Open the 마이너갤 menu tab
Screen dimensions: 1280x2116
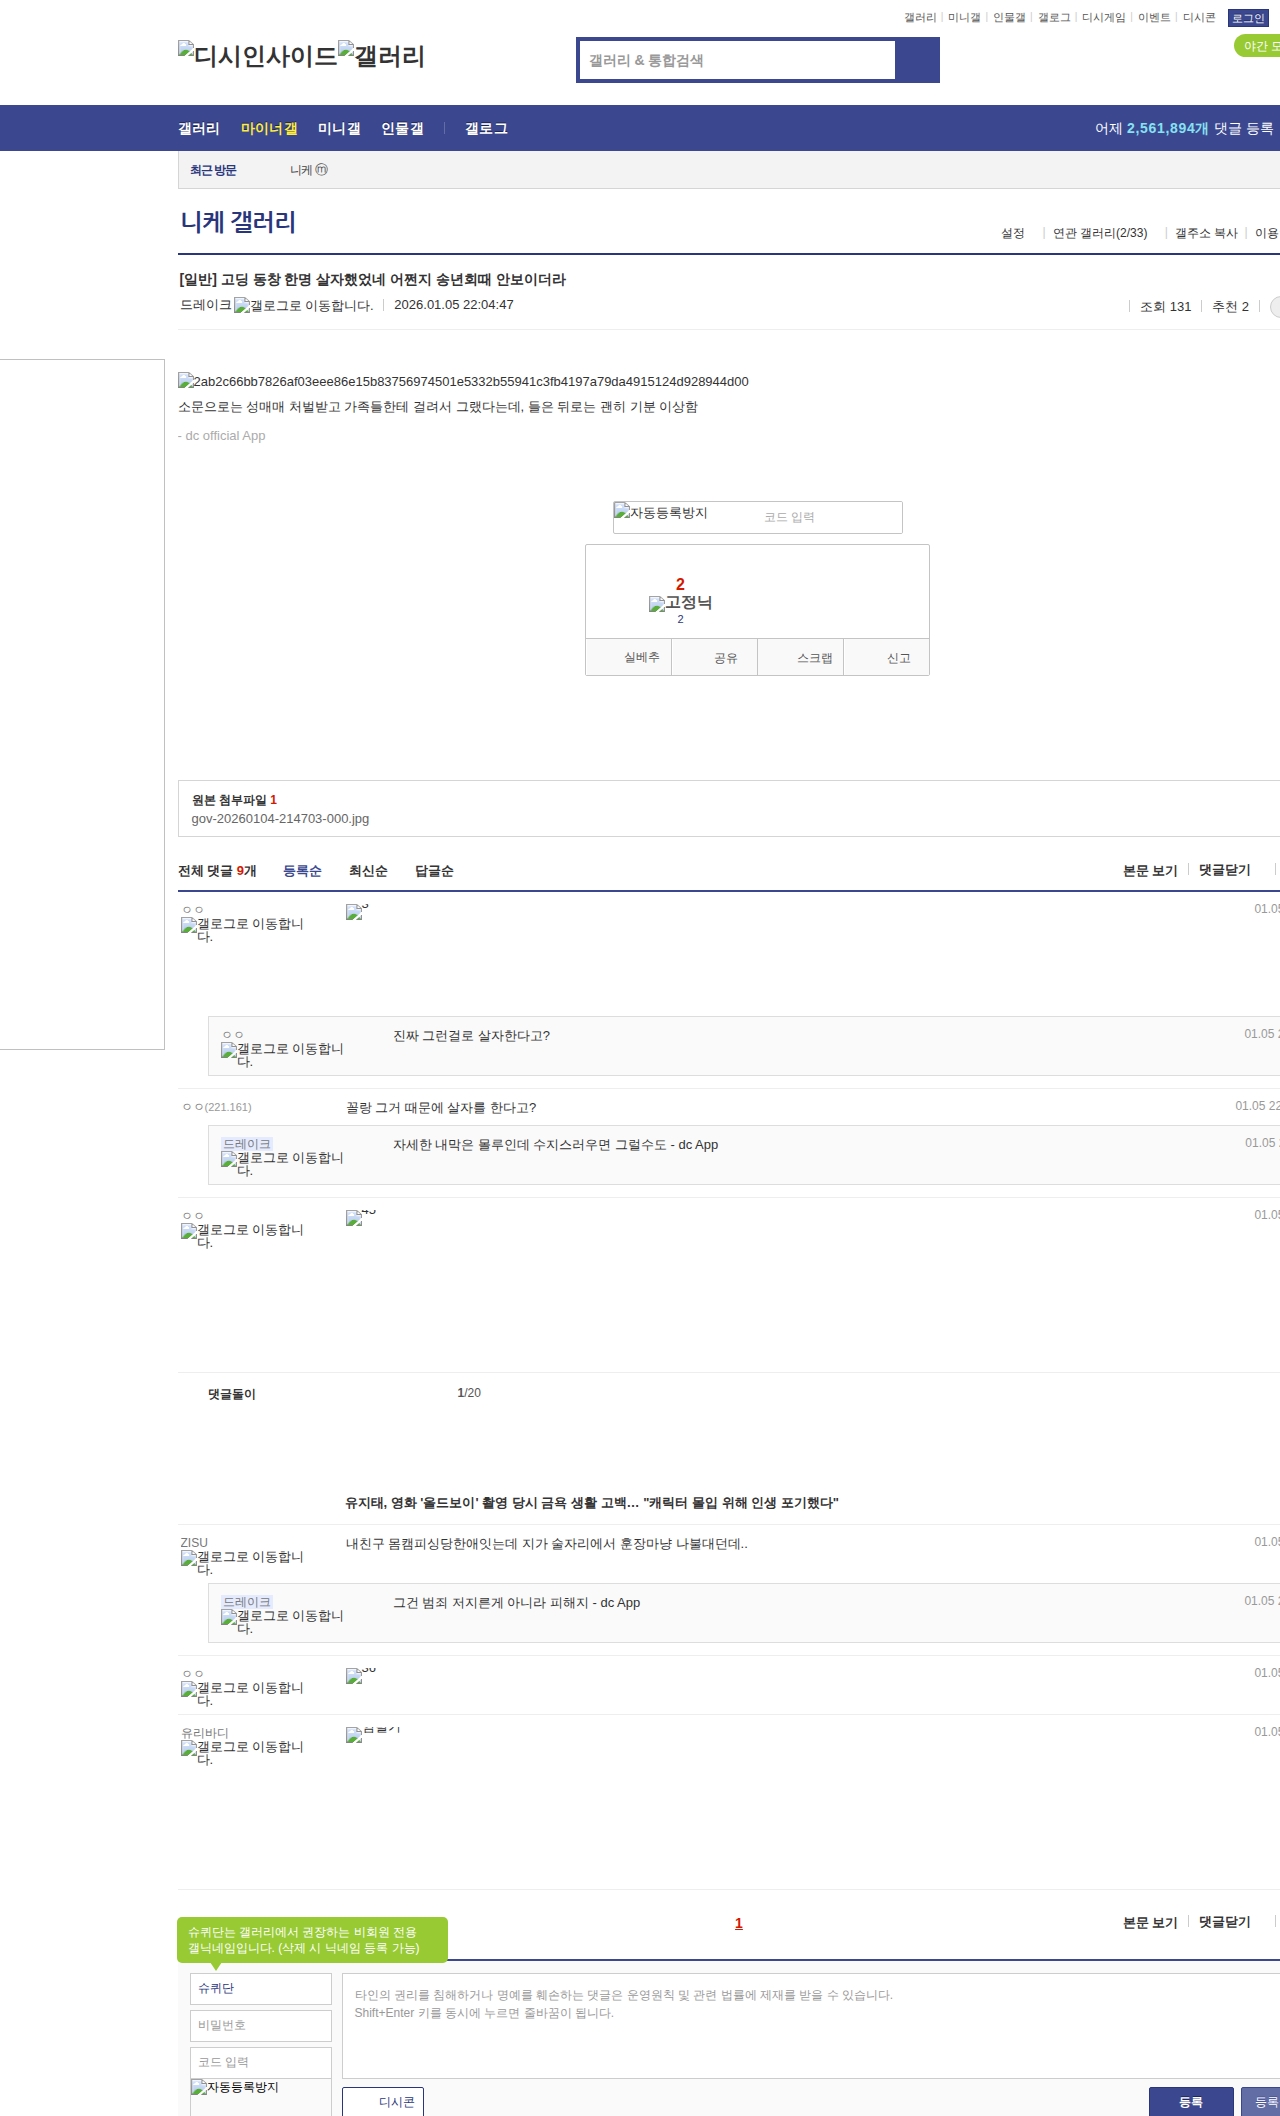tap(269, 128)
